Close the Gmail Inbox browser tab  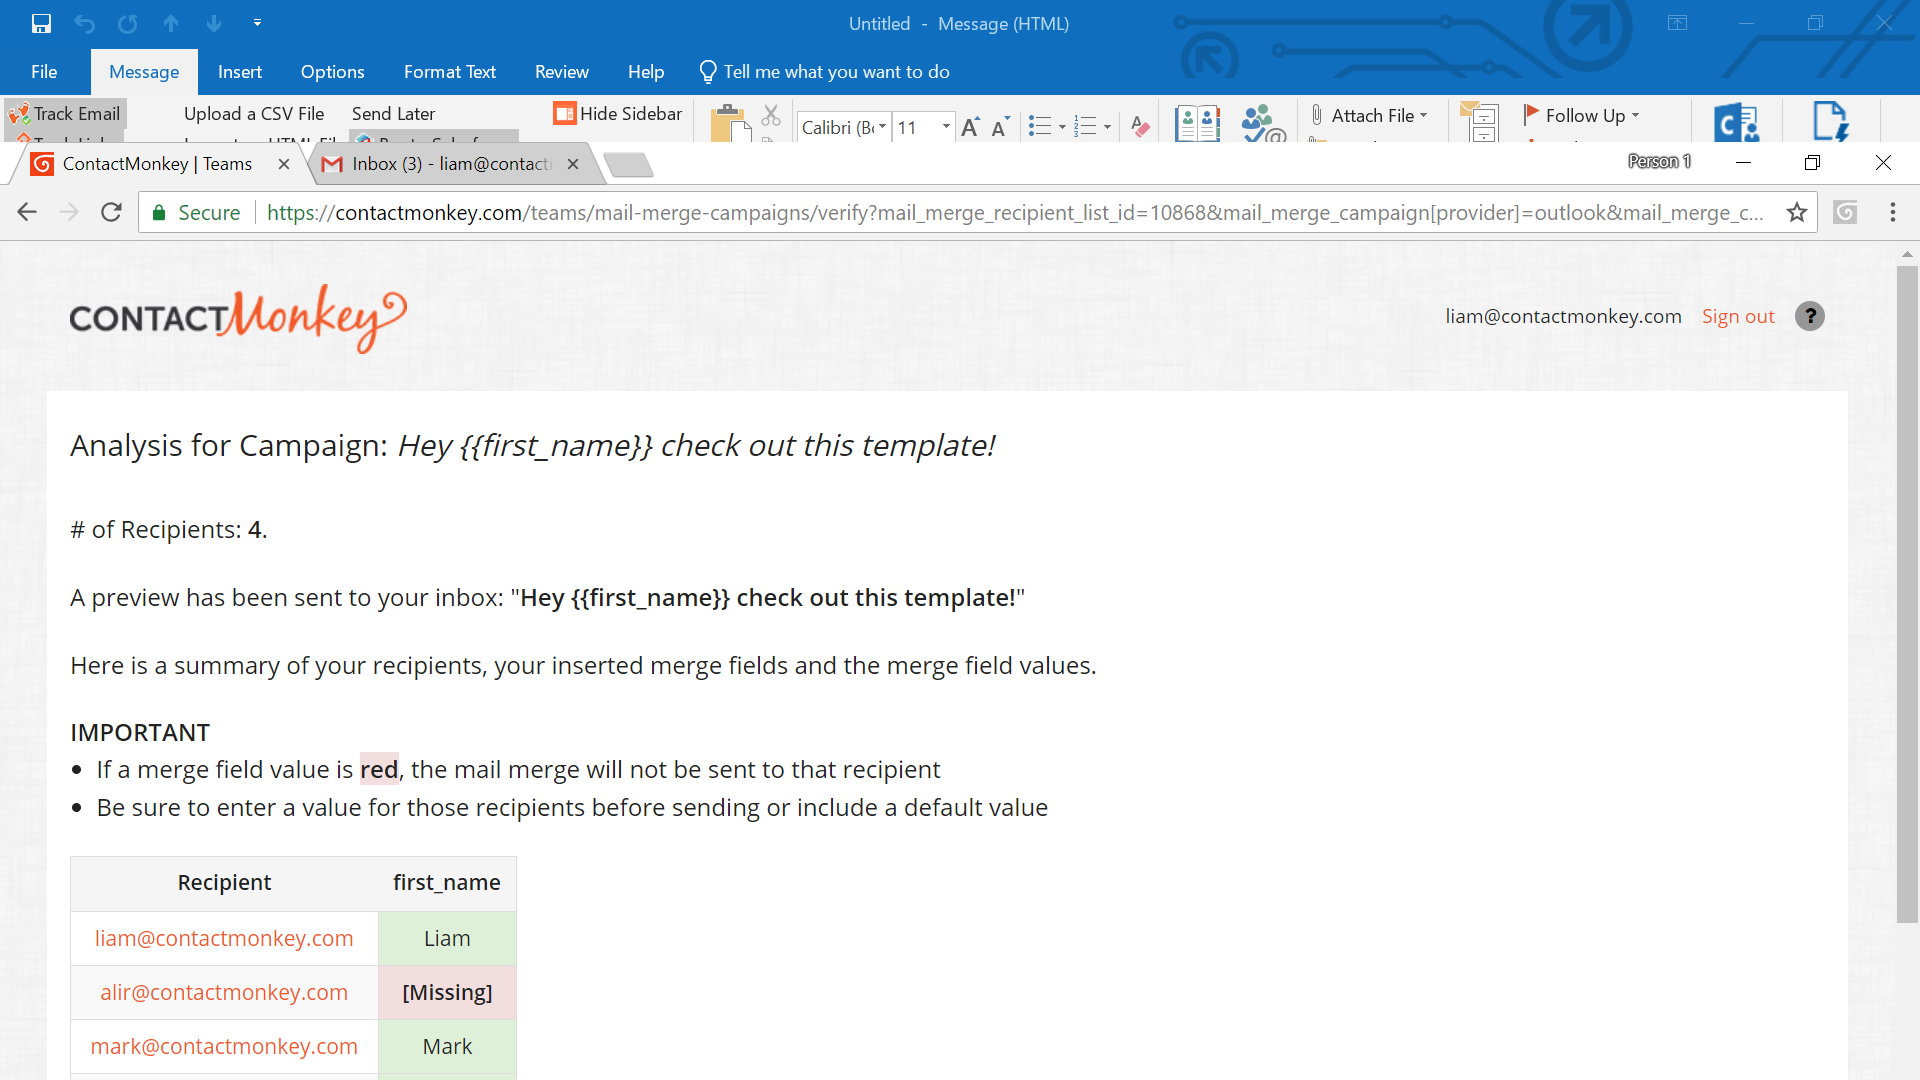573,164
